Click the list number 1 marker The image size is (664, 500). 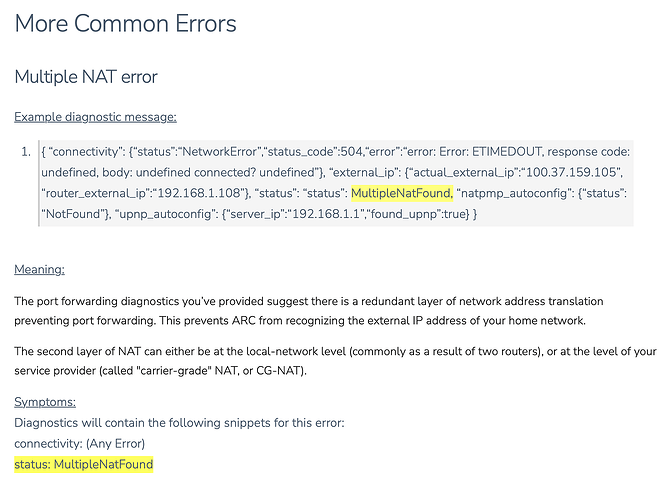(x=26, y=152)
